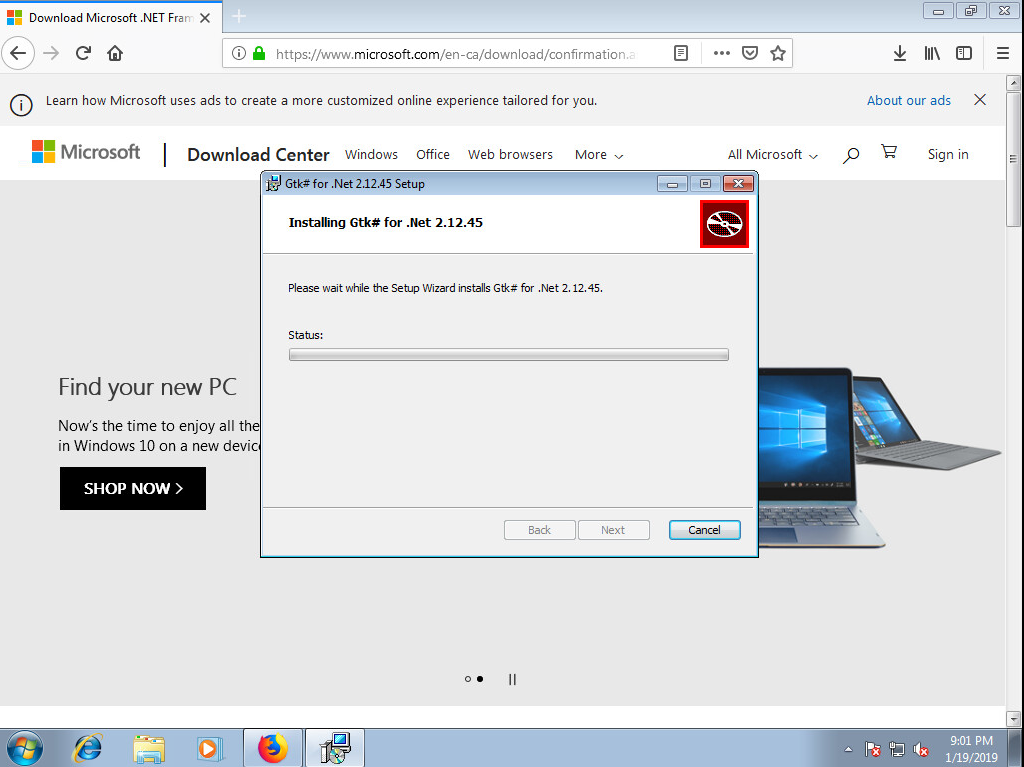This screenshot has height=767, width=1024.
Task: Cancel the Gtk# installation
Action: coord(704,530)
